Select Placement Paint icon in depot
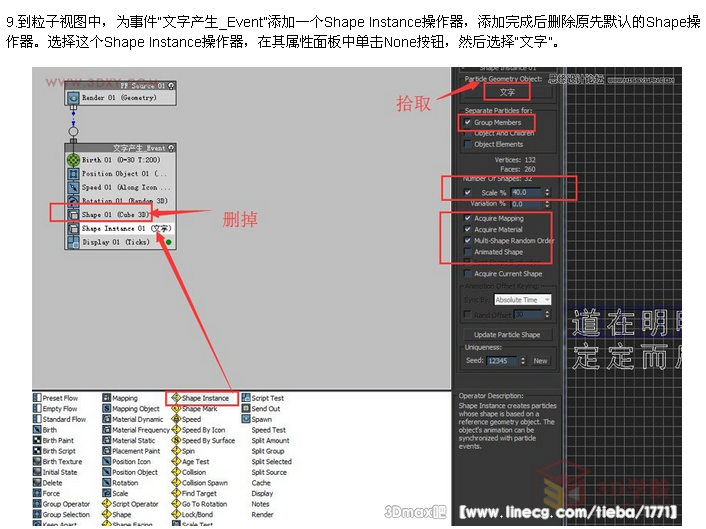The image size is (706, 529). click(107, 451)
